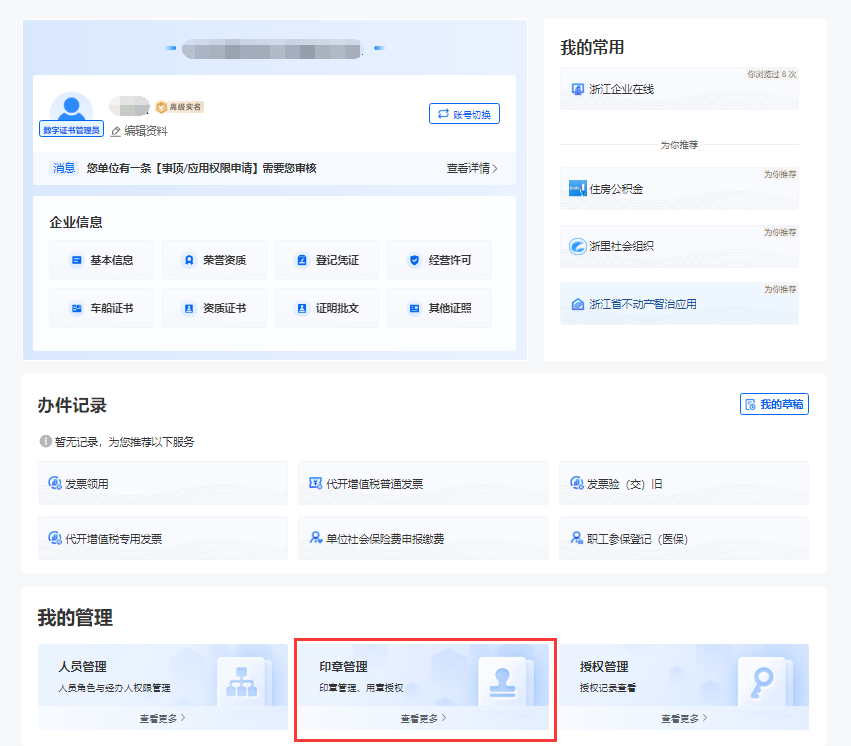Expand 查看更多 under 授权管理
Viewport: 851px width, 746px height.
click(x=683, y=718)
